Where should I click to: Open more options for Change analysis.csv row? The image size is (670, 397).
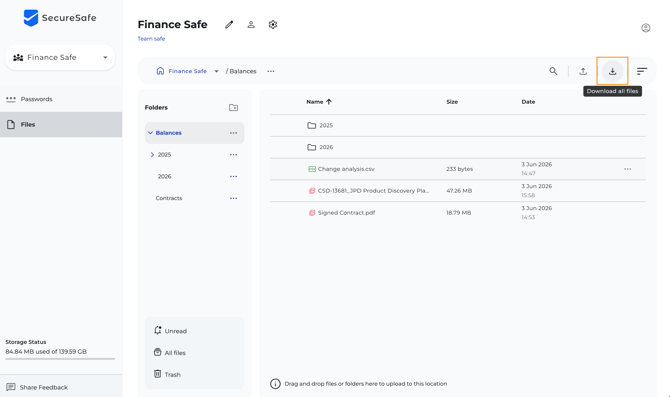(627, 169)
